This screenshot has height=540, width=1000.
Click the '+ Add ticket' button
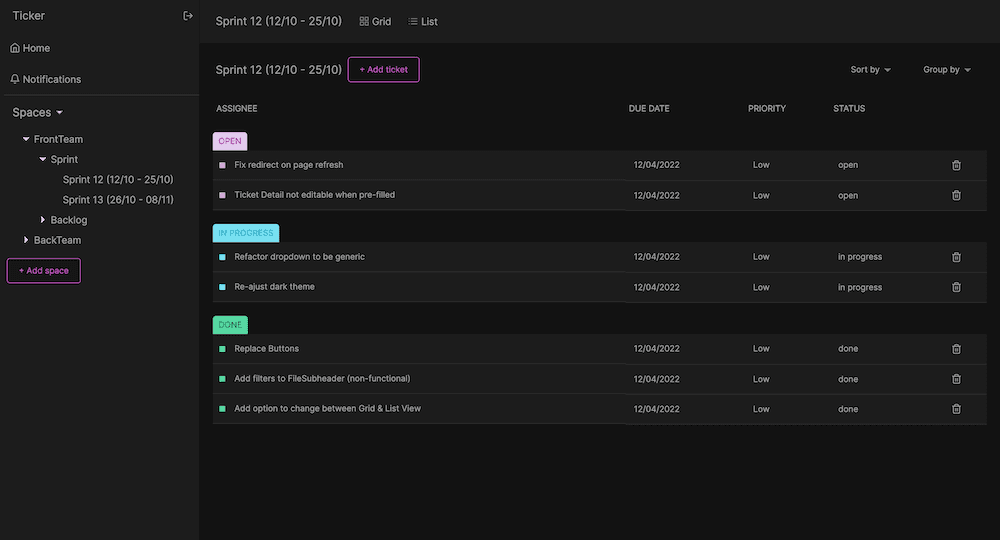tap(383, 70)
